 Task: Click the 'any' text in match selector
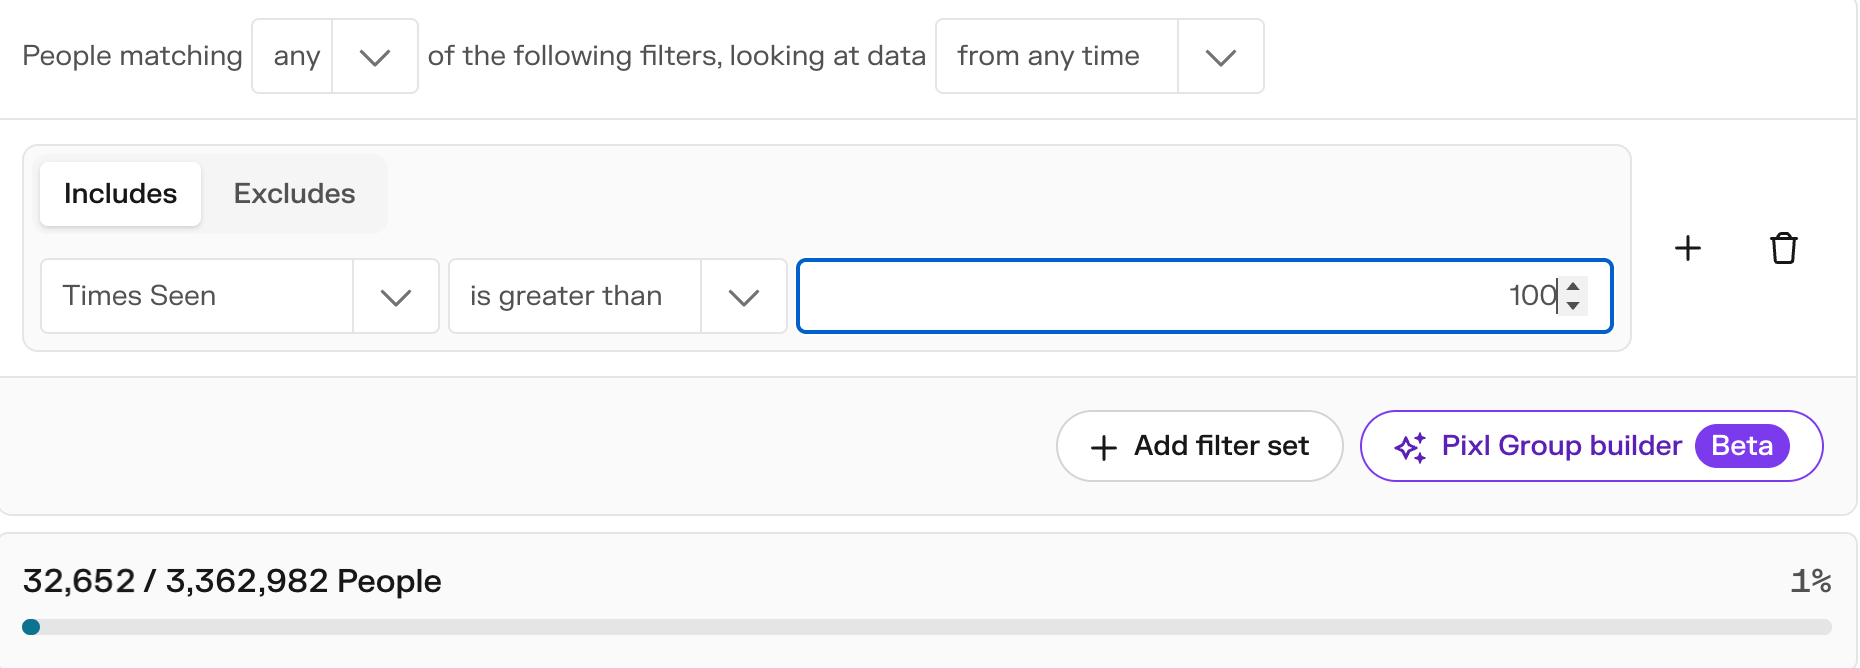point(297,57)
